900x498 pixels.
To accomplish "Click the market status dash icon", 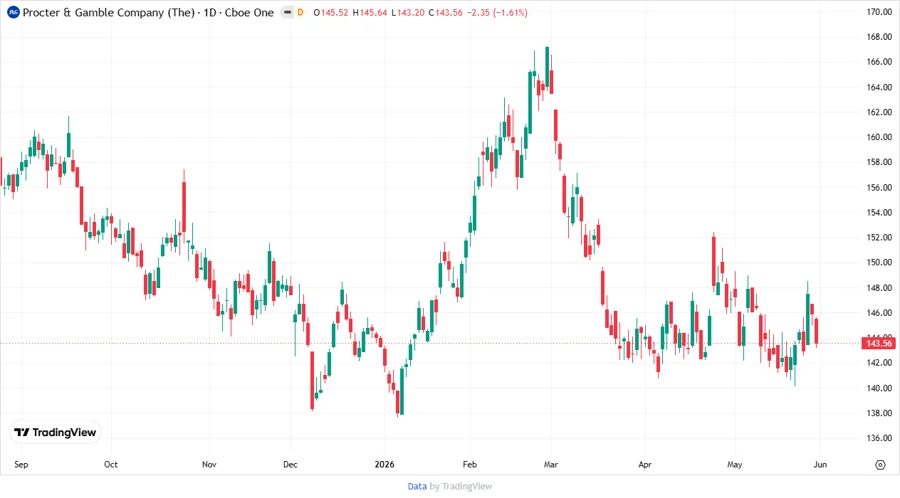I will (288, 12).
